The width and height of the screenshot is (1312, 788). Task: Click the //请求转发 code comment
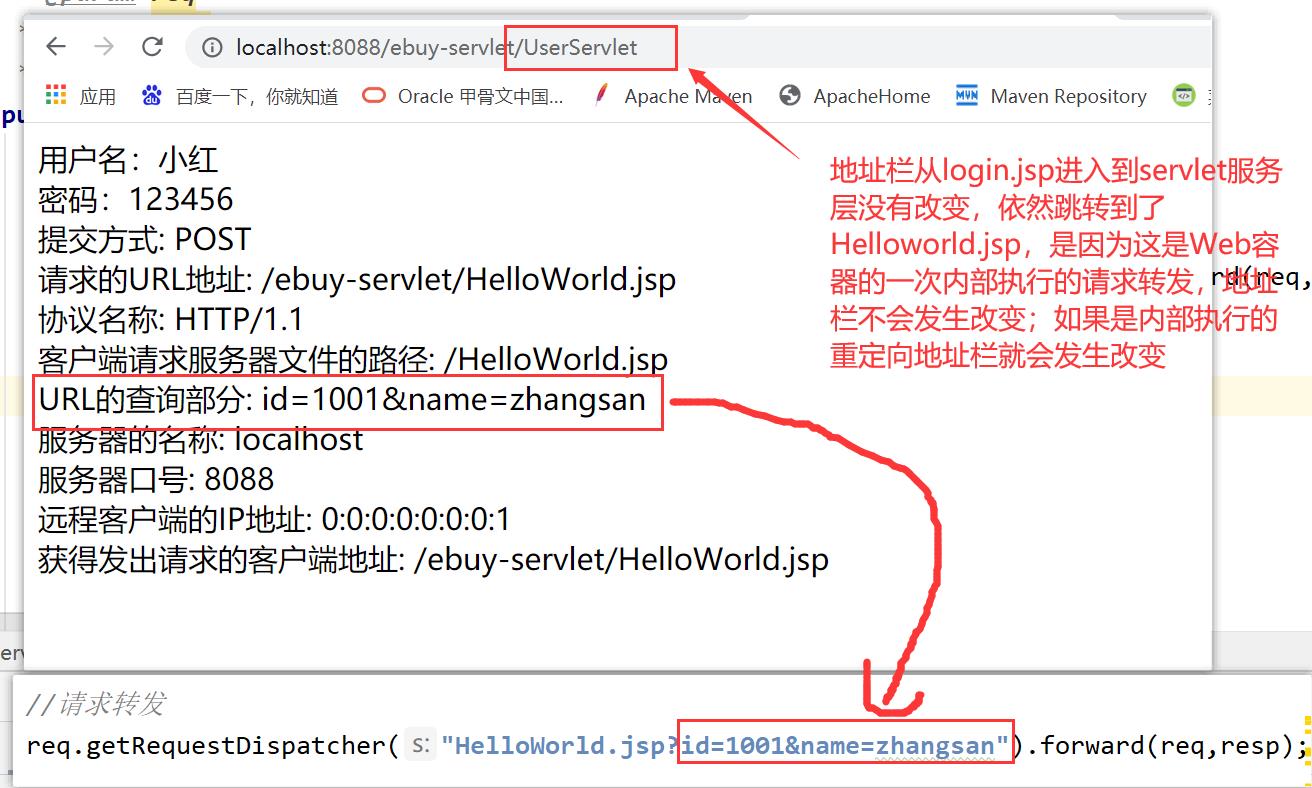pyautogui.click(x=95, y=705)
